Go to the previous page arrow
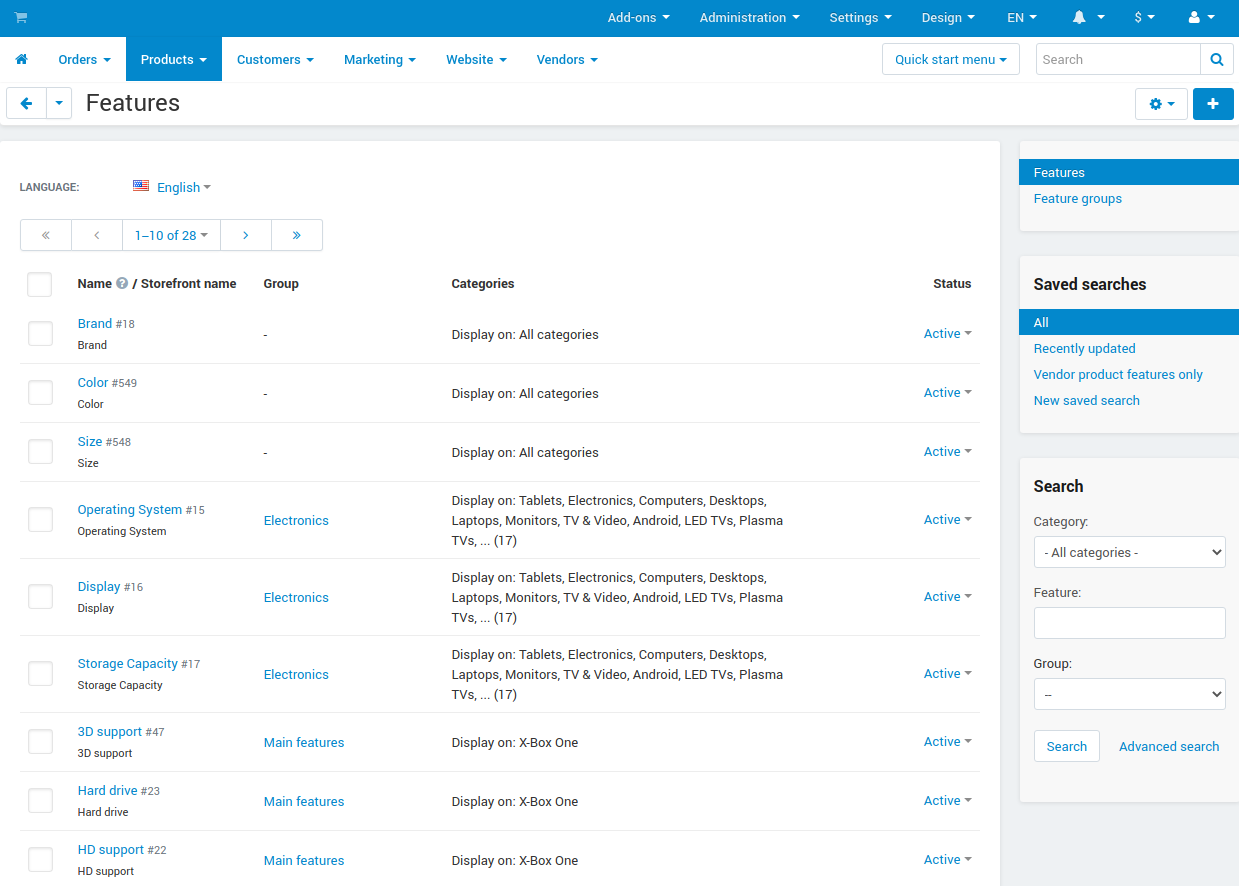Image resolution: width=1239 pixels, height=886 pixels. pos(97,235)
